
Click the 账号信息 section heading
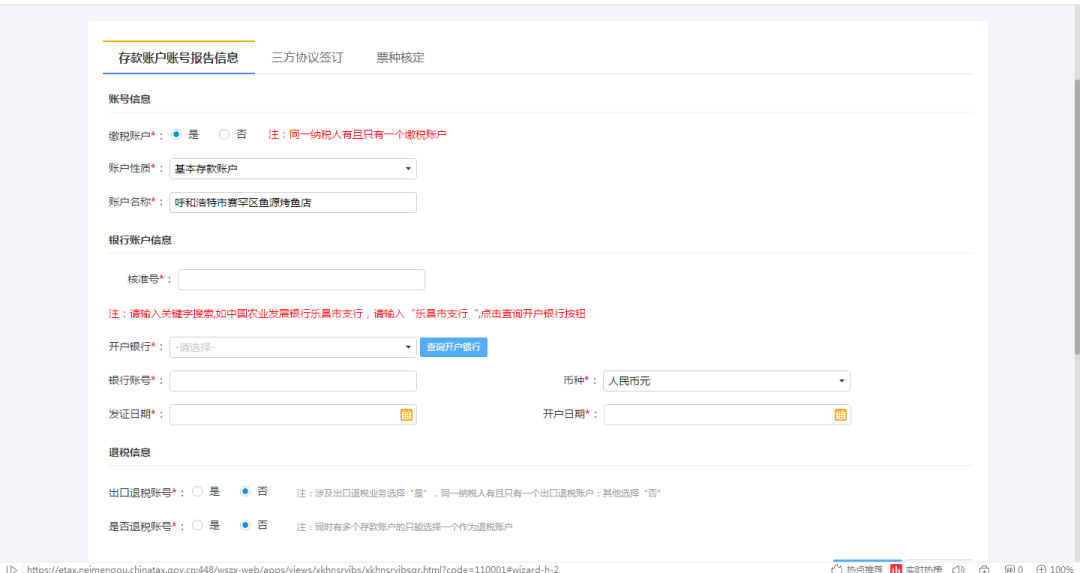(129, 99)
